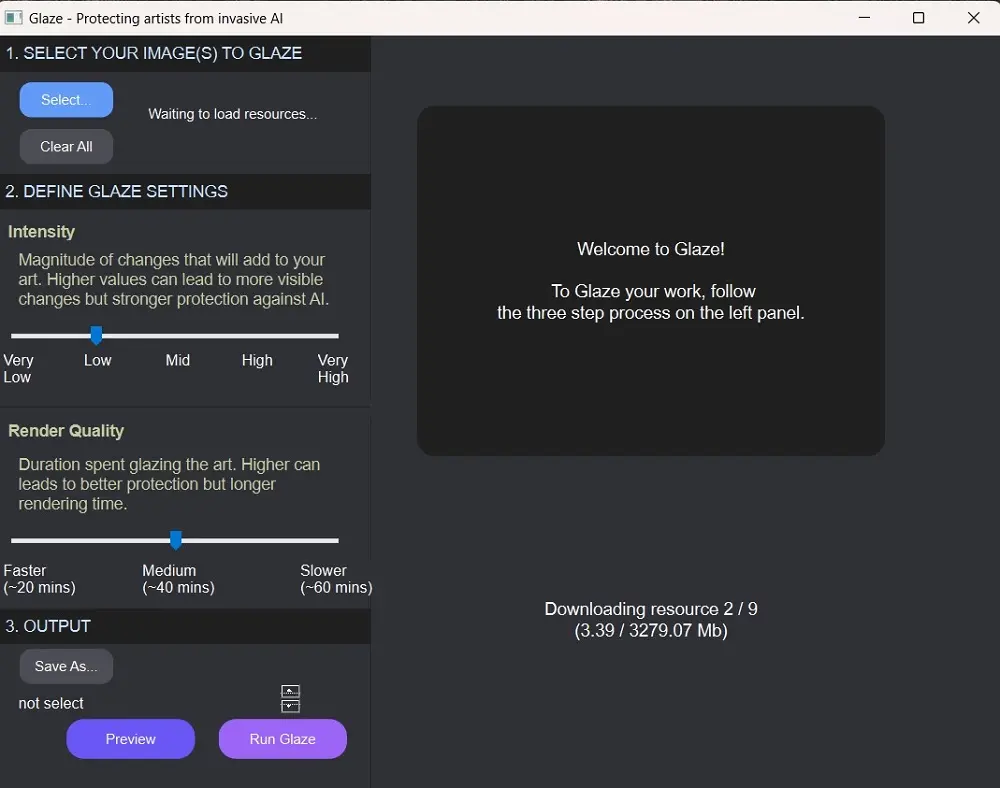Viewport: 1000px width, 788px height.
Task: Close the Glaze window
Action: (x=973, y=18)
